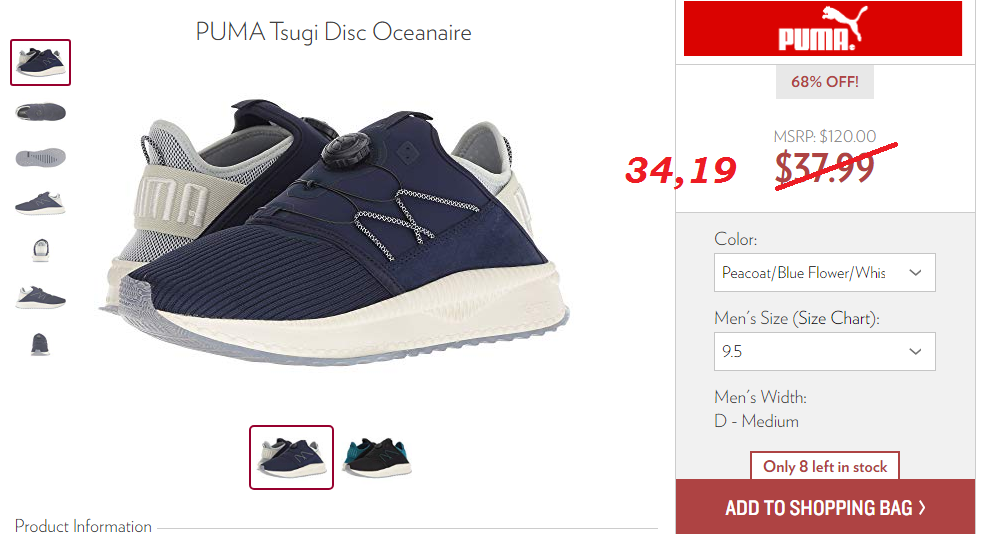Screen dimensions: 981x534
Task: Open the Color dropdown menu
Action: tap(825, 273)
